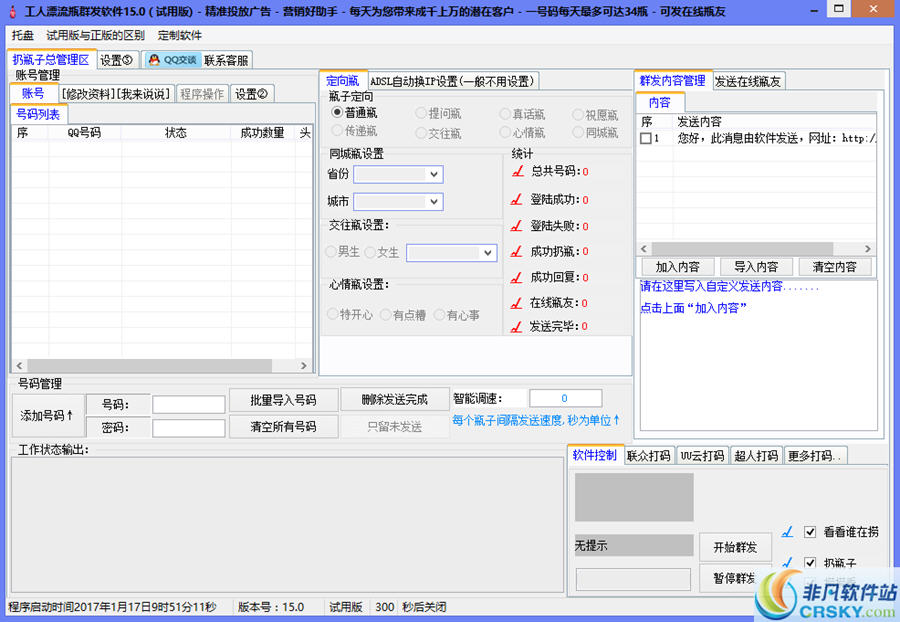This screenshot has height=622, width=900.
Task: Click message row '您好，此消息由软件发送'
Action: tap(757, 138)
